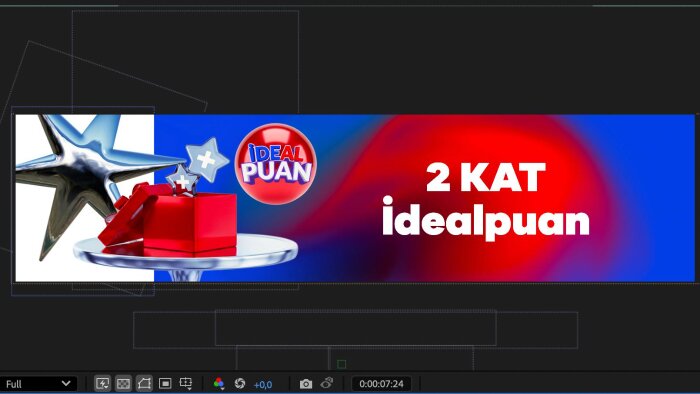This screenshot has width=700, height=394.
Task: Click the +0,0 exposure value
Action: [x=263, y=385]
